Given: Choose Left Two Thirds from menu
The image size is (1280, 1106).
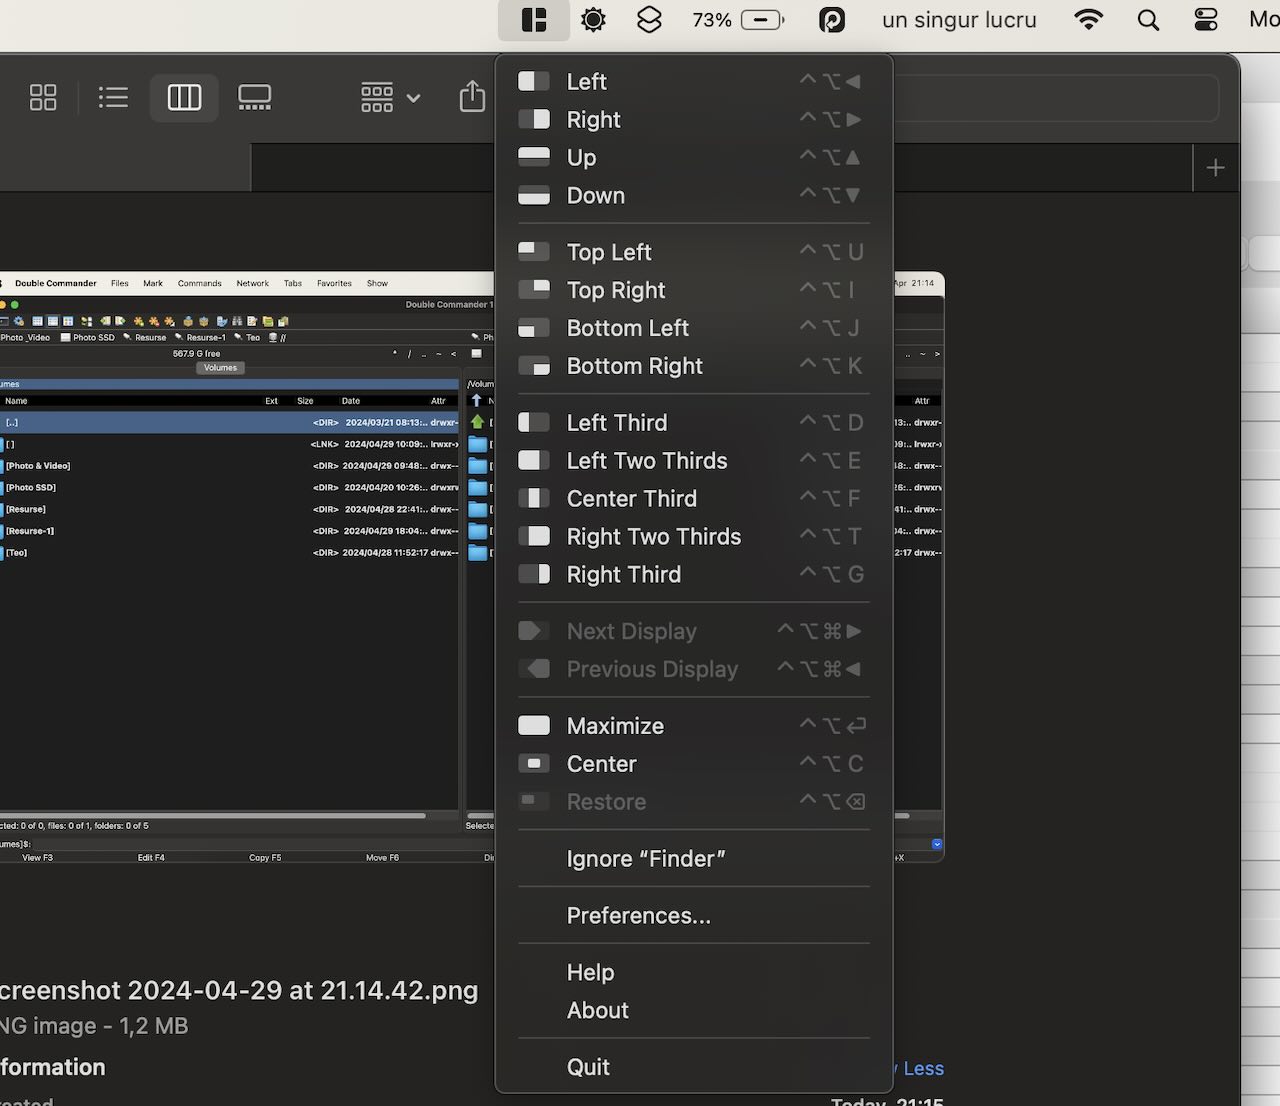Looking at the screenshot, I should point(646,461).
